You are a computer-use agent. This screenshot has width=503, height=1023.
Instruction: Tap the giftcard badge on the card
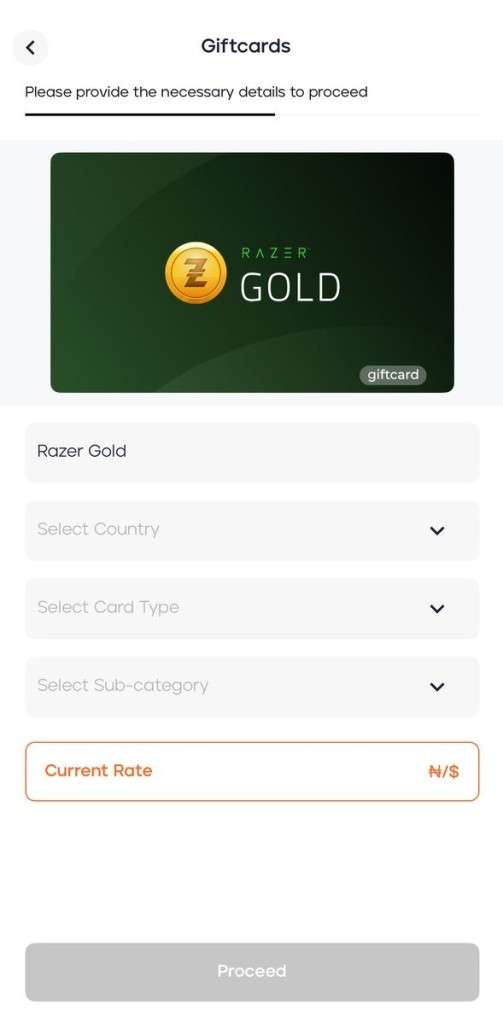tap(393, 375)
